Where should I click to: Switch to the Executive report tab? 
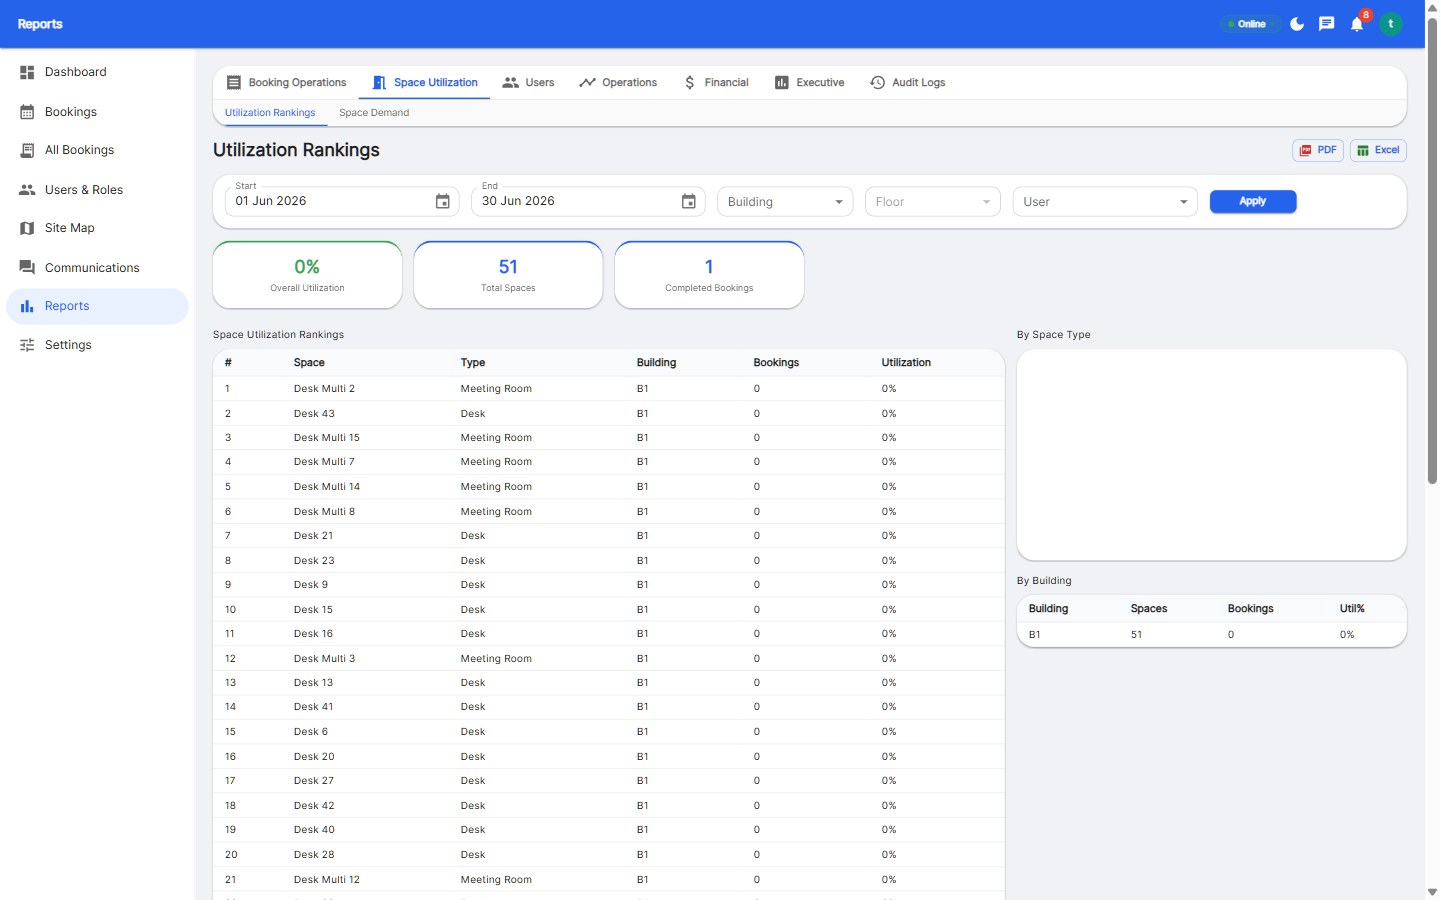pos(809,83)
